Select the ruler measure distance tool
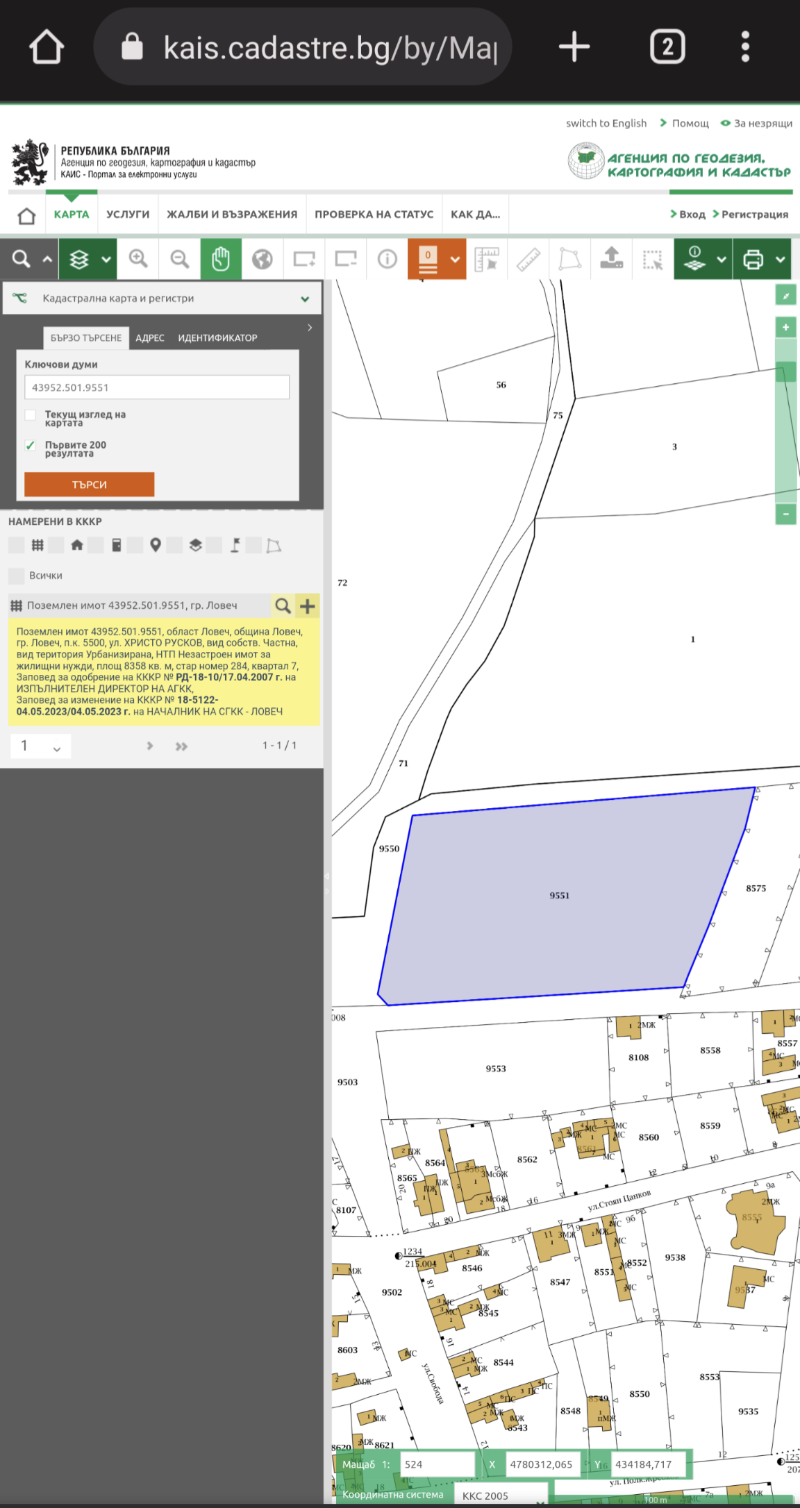 [x=528, y=259]
